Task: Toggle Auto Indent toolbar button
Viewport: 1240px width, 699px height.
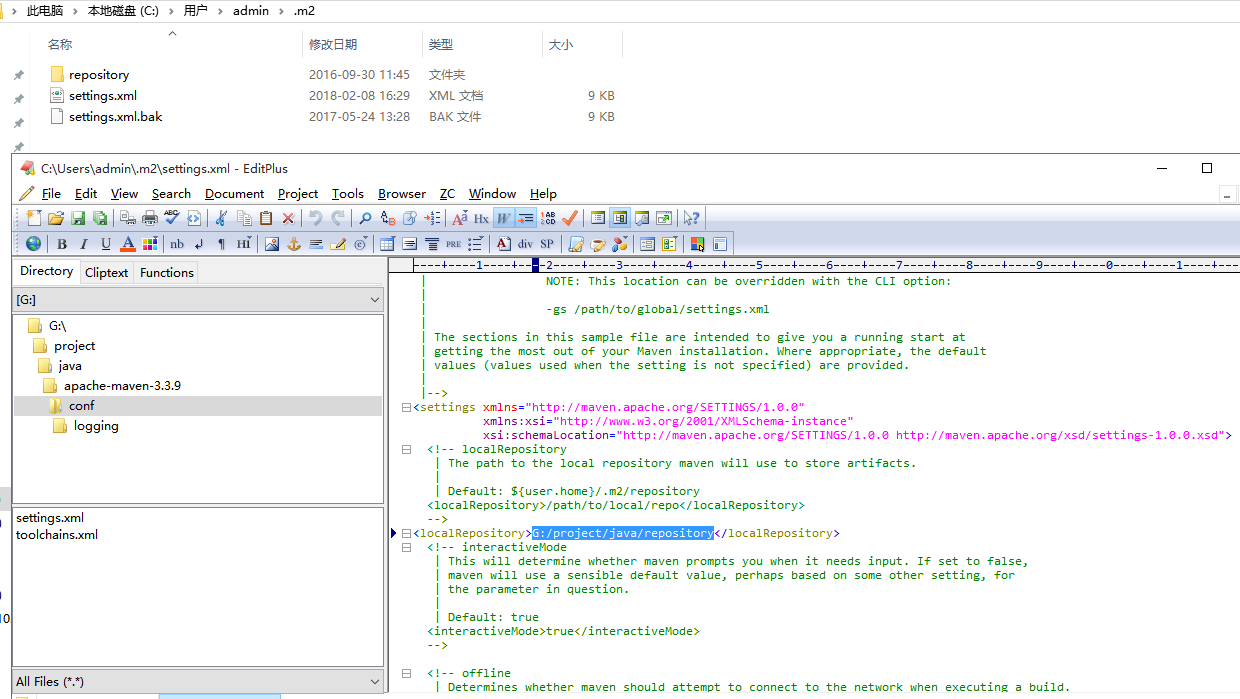Action: (526, 218)
